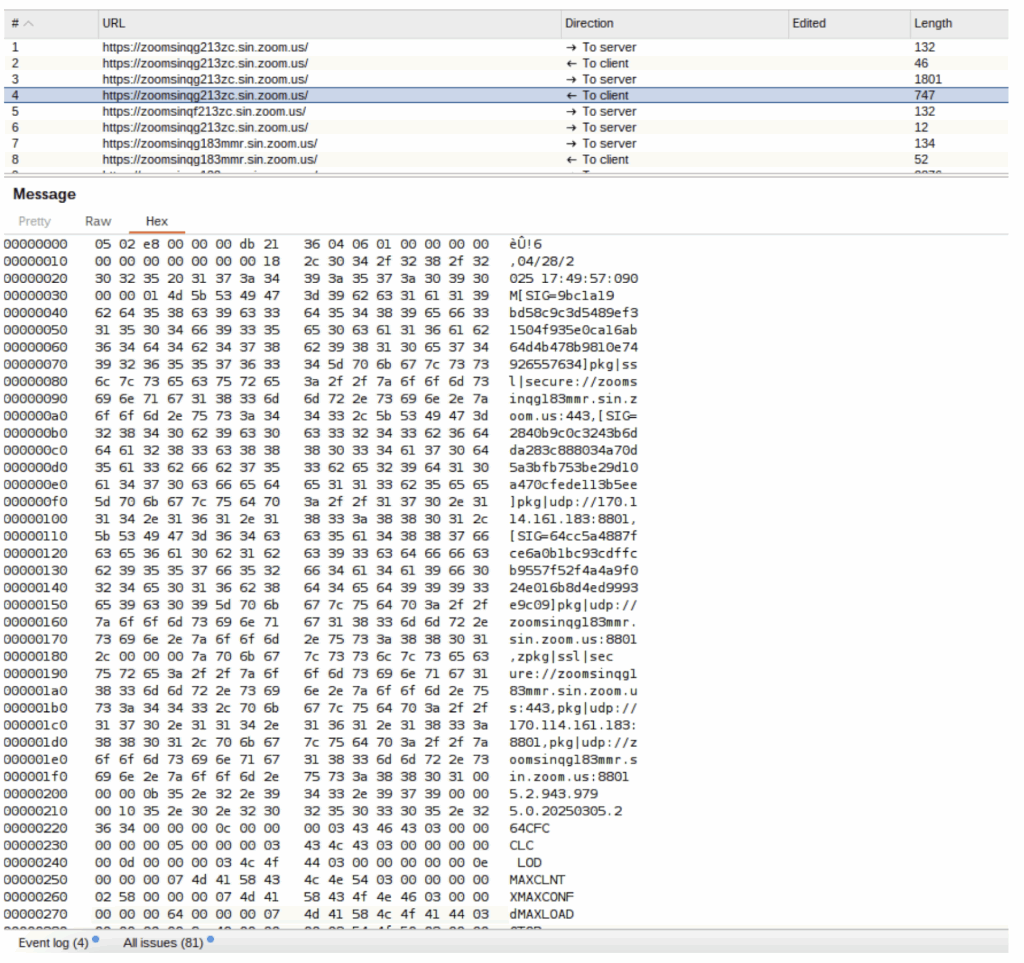This screenshot has height=963, width=1024.
Task: Click ASCII text 'dMAXLOAD'
Action: [x=541, y=914]
